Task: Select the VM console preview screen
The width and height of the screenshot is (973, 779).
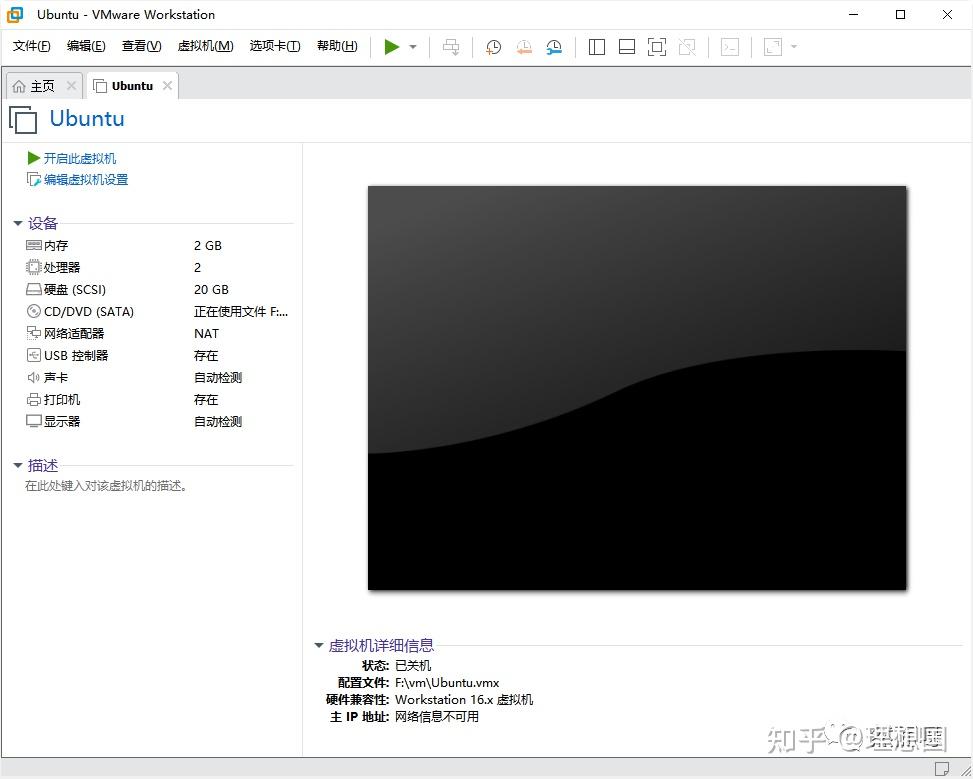Action: [637, 388]
